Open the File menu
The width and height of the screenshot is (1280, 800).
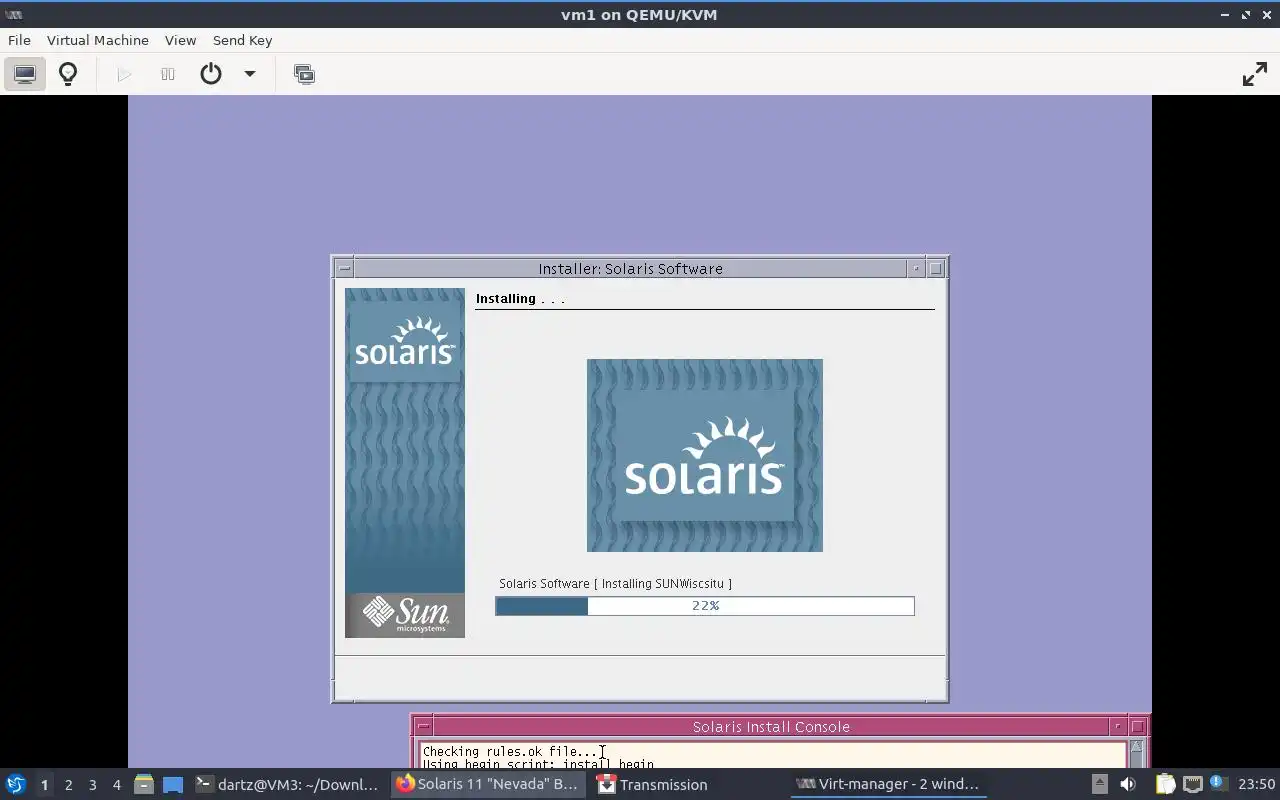19,40
